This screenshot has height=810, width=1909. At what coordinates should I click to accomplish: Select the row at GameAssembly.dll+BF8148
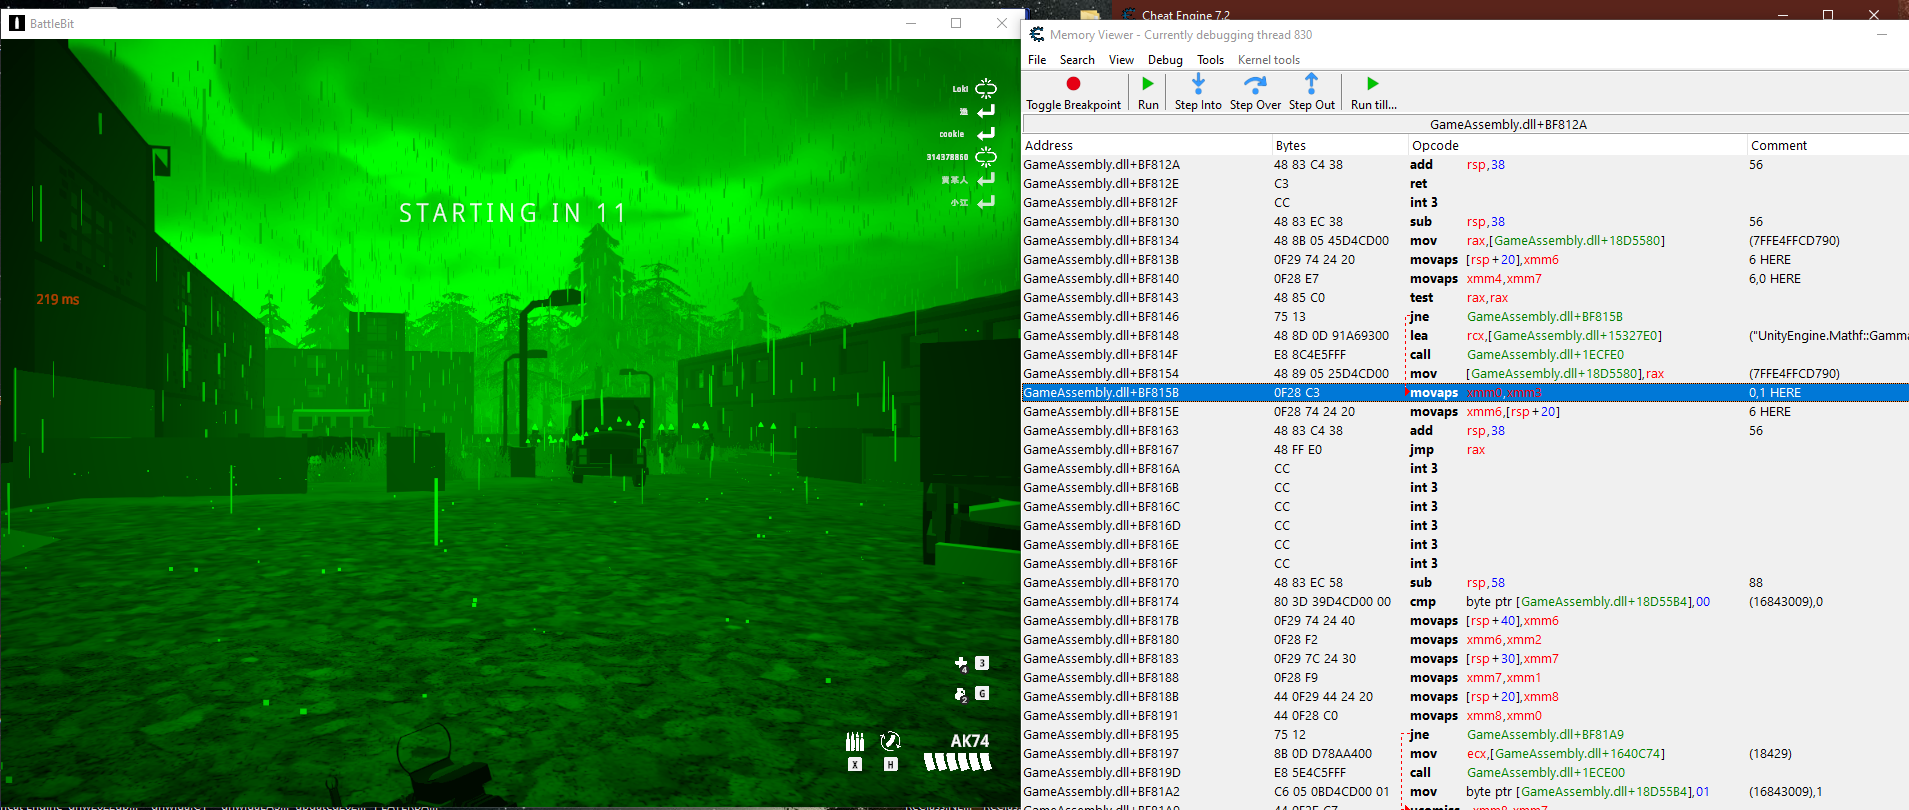click(x=1465, y=336)
